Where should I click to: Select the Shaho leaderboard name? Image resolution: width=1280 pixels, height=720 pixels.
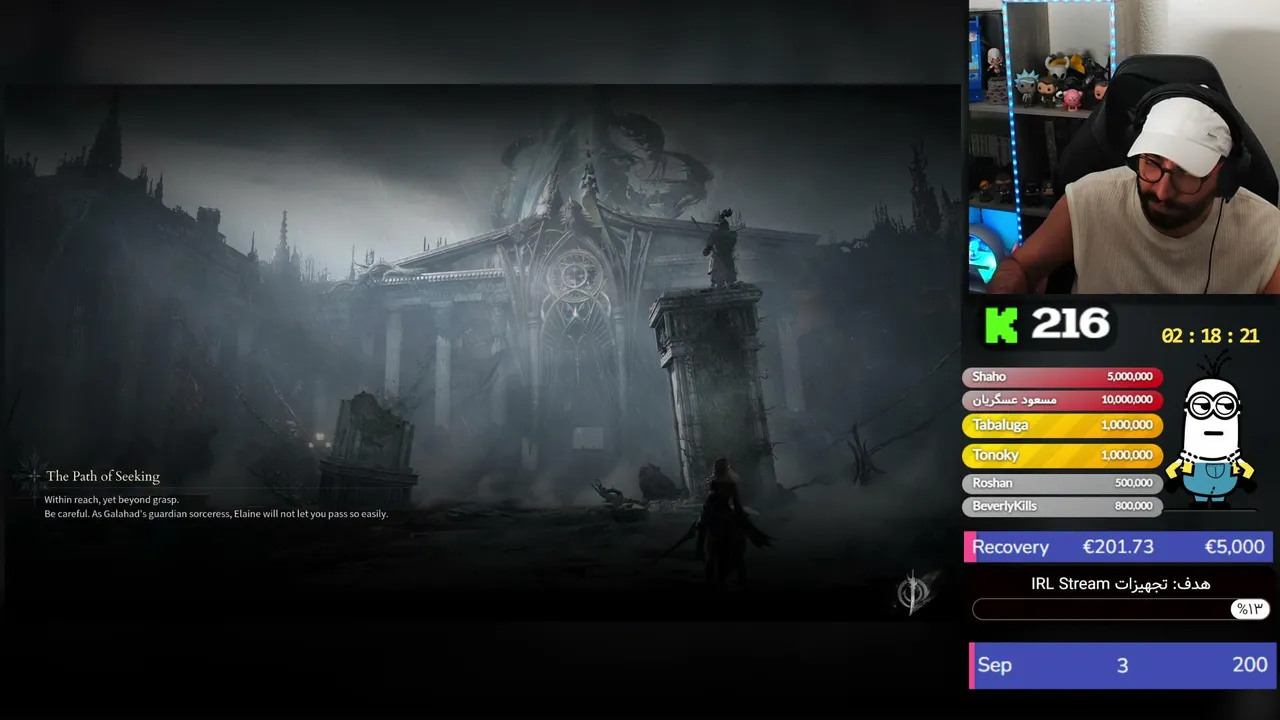click(989, 377)
